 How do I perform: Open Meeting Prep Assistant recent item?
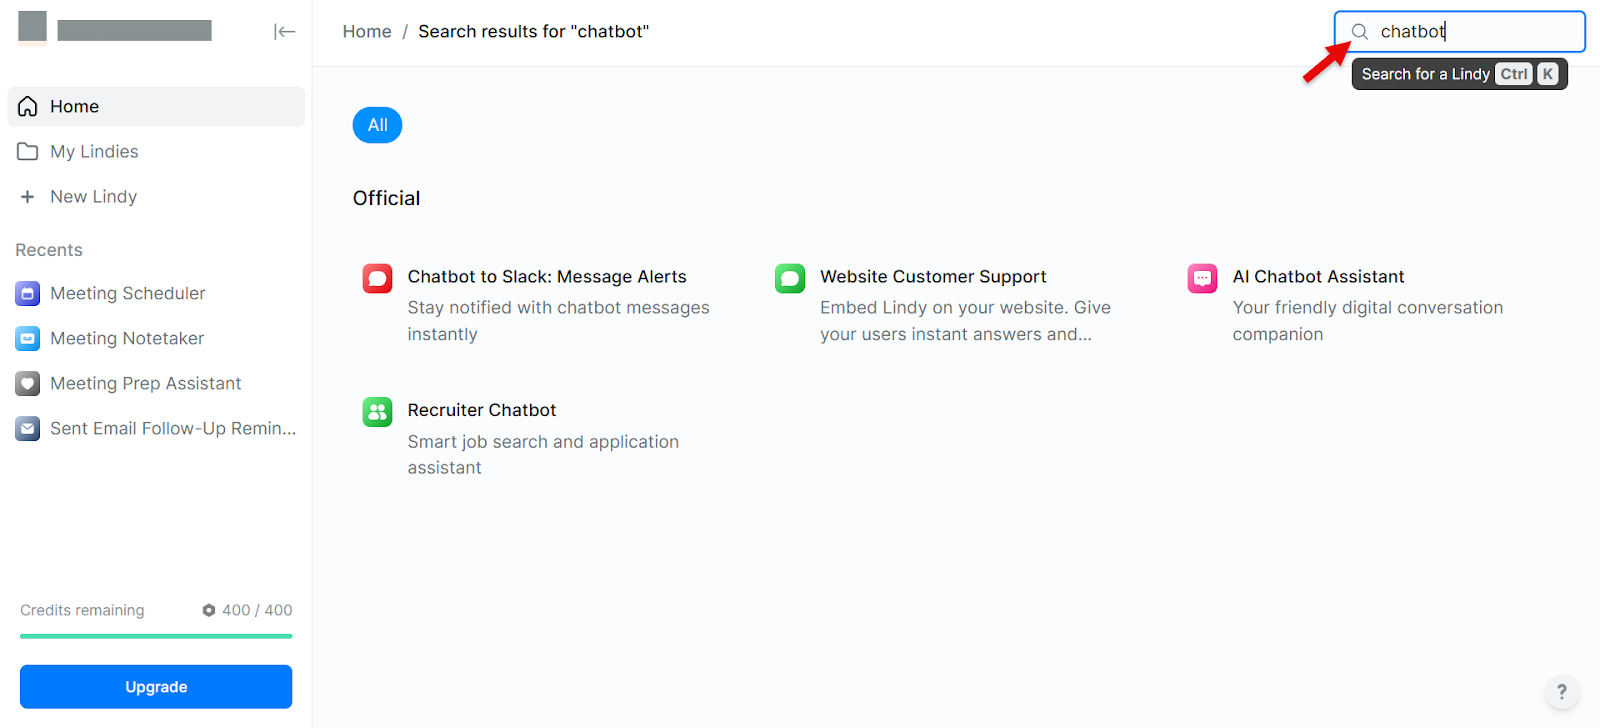click(156, 383)
